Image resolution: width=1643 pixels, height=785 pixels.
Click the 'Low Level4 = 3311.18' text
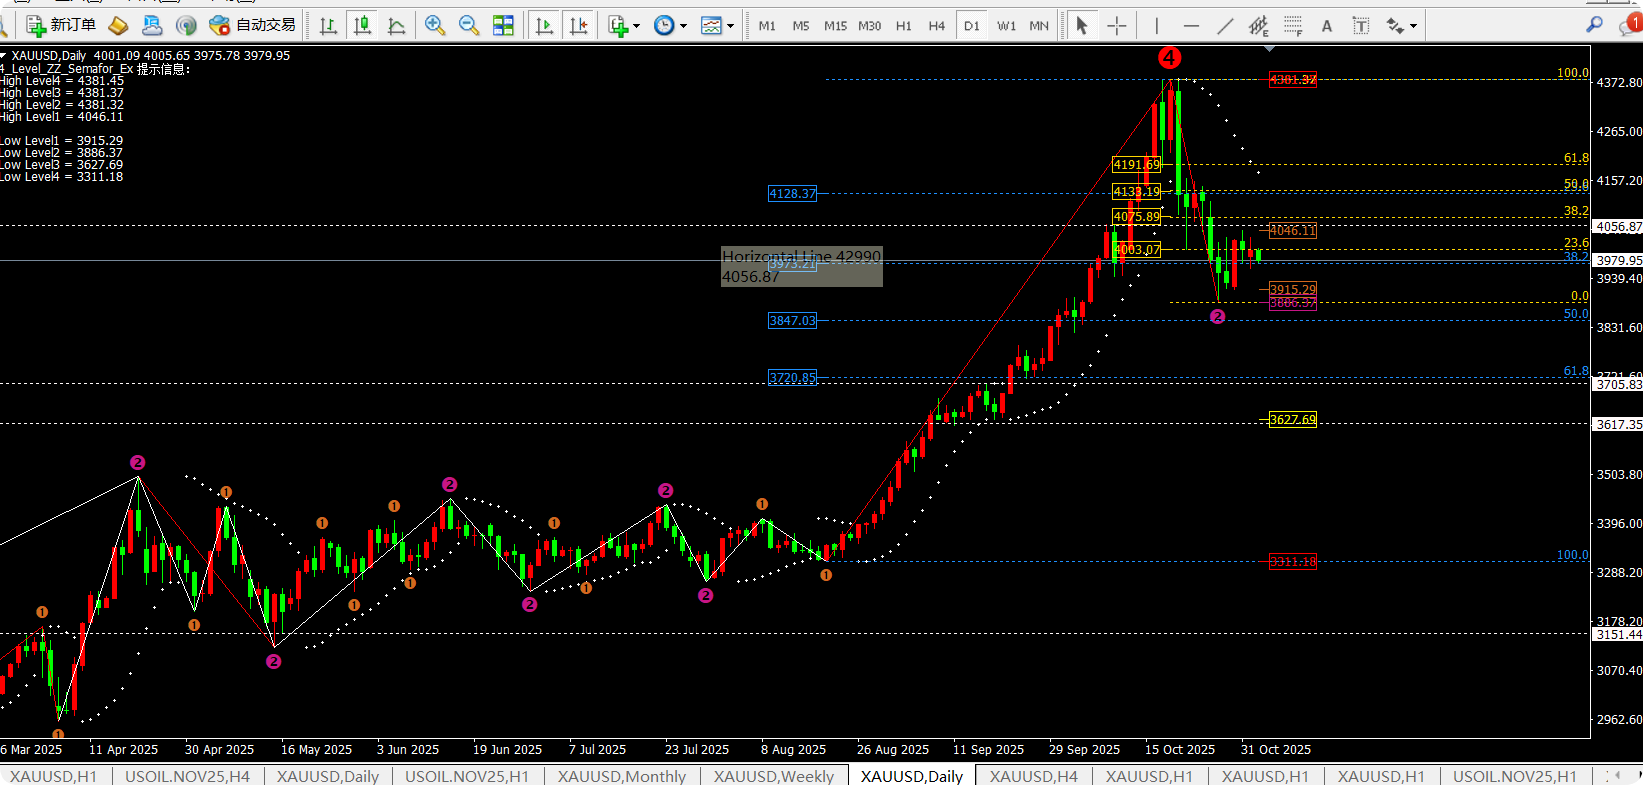pos(62,177)
